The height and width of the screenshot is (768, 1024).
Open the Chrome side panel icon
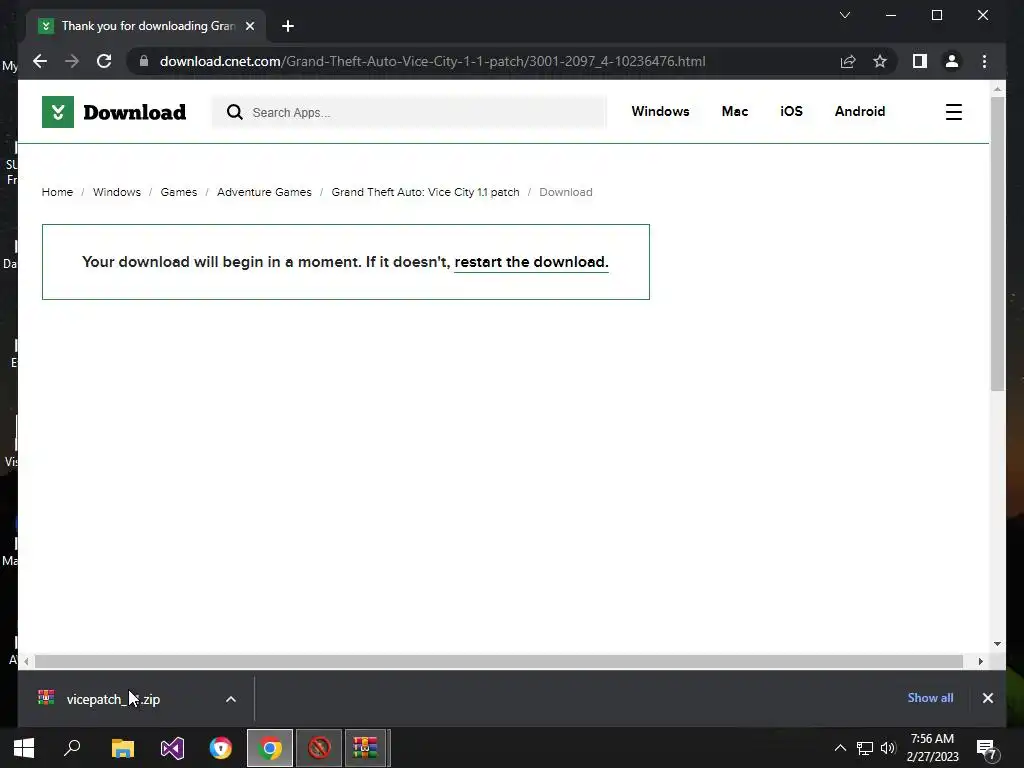click(920, 61)
